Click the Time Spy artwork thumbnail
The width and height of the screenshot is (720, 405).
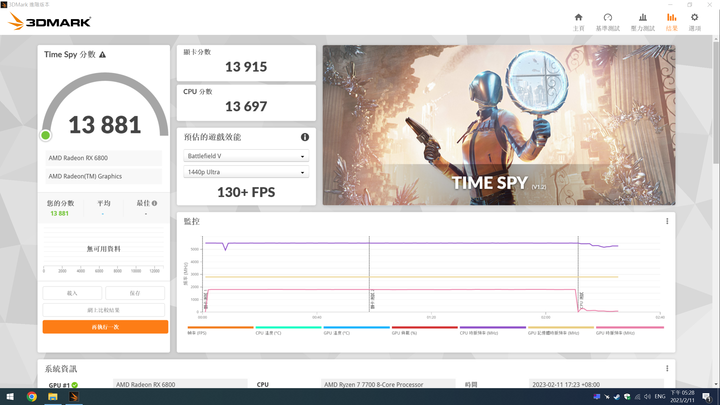(499, 125)
